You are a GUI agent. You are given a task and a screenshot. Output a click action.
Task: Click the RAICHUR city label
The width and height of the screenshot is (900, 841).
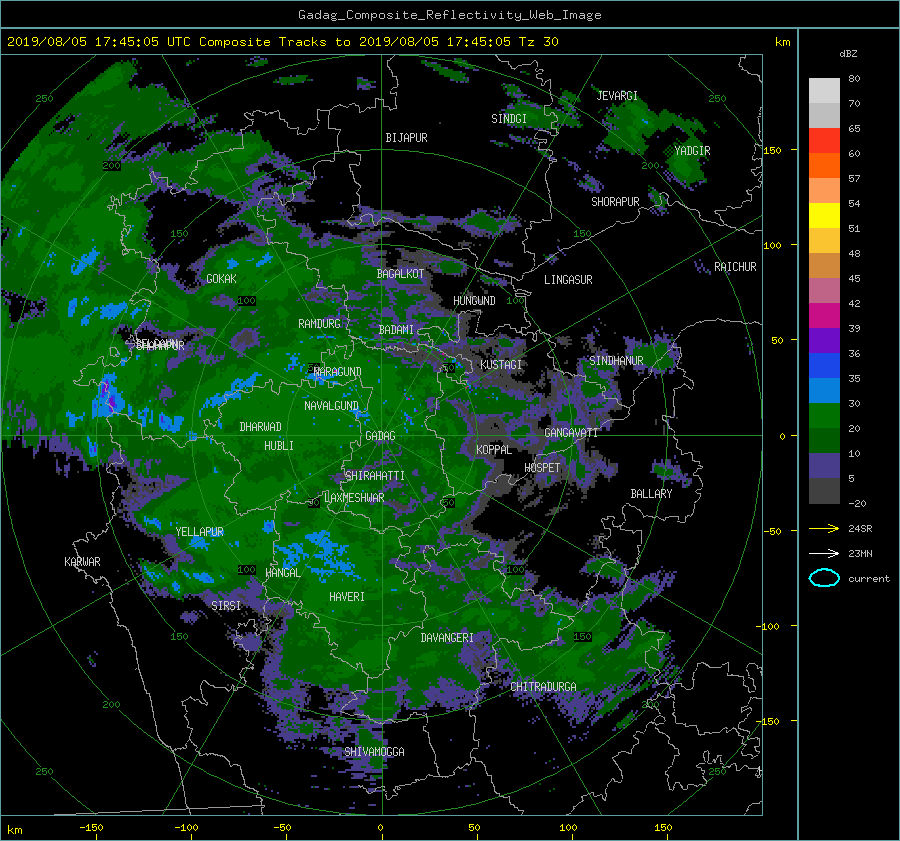[x=735, y=267]
